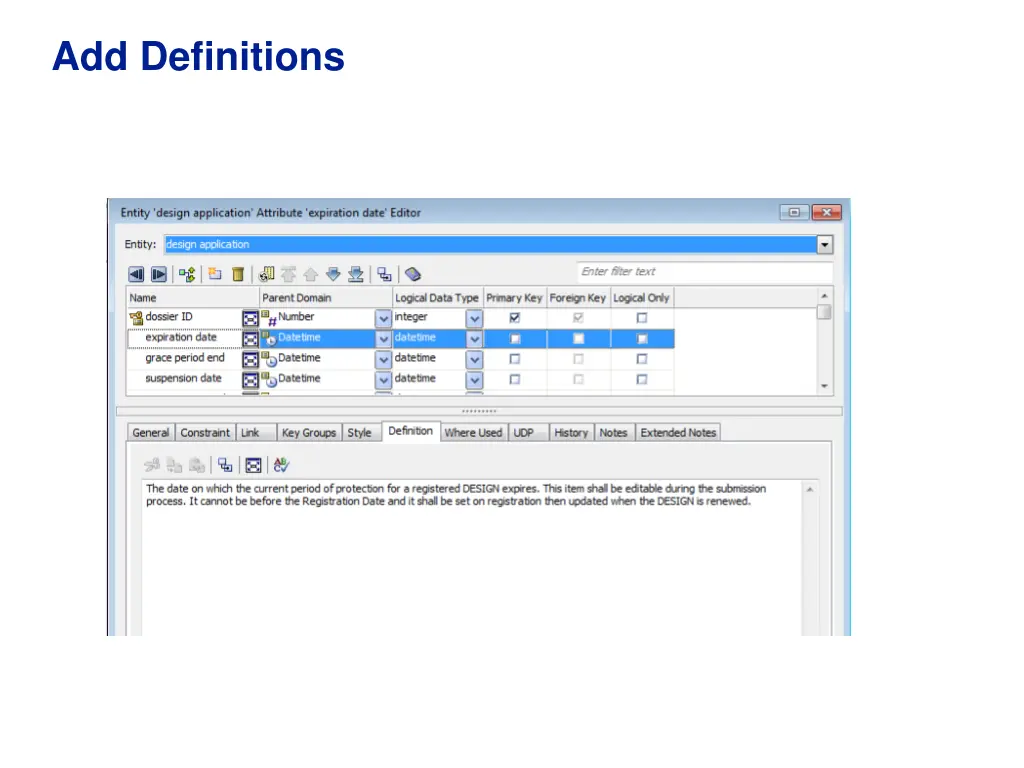
Task: Click the book help icon in toolbar
Action: 413,274
